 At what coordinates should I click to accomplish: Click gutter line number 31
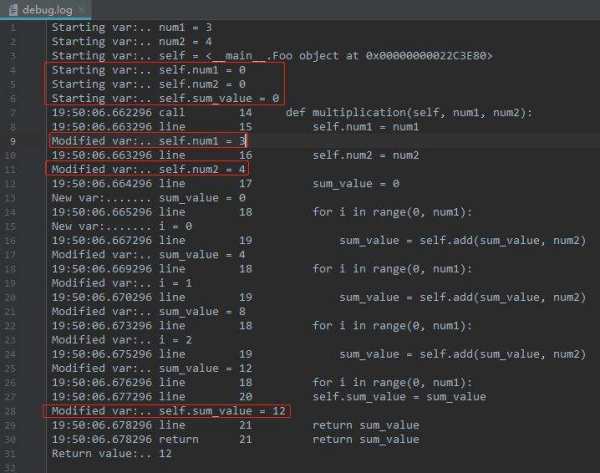12,453
